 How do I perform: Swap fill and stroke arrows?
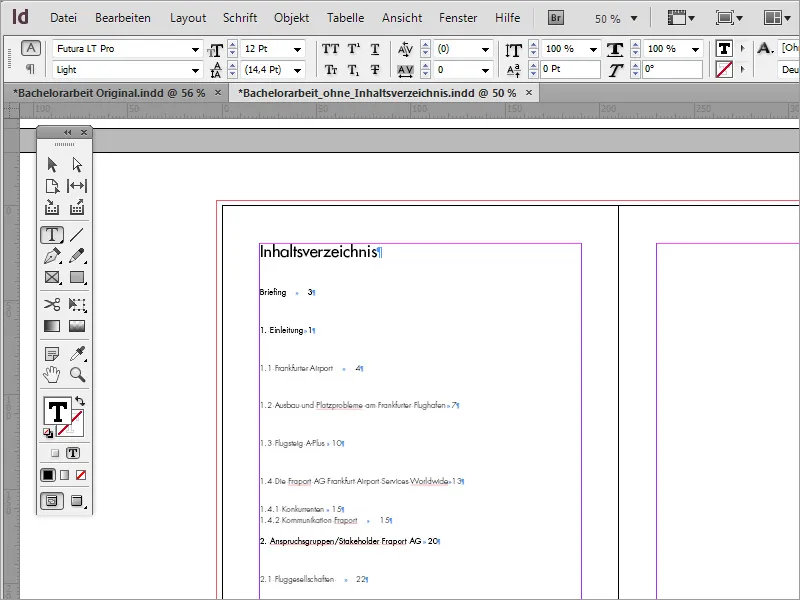80,401
